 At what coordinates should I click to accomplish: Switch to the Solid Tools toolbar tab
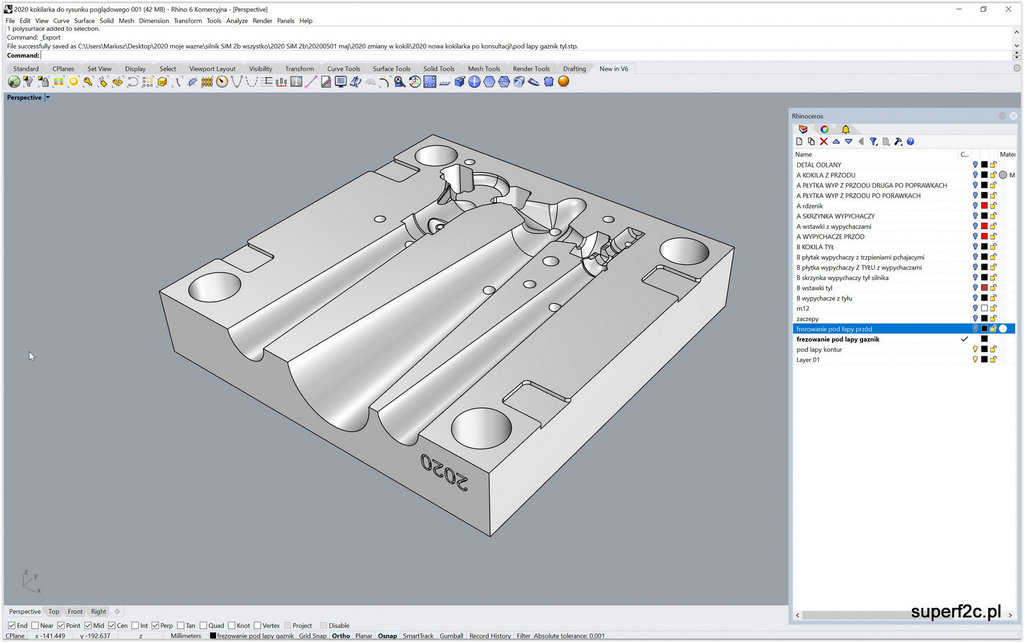439,69
